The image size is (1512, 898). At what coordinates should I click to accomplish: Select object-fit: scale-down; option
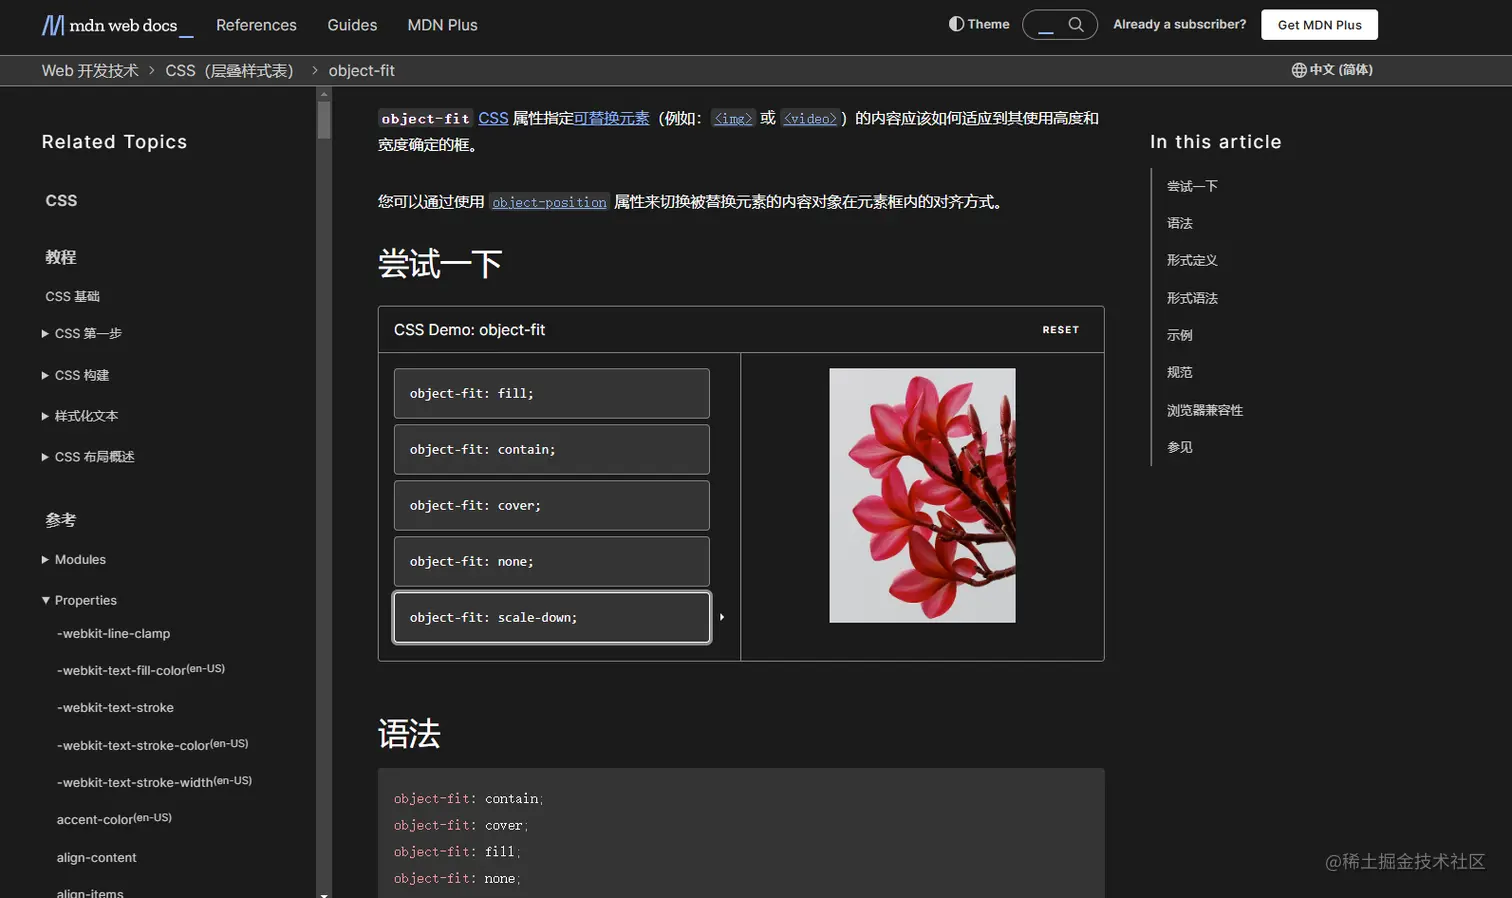pyautogui.click(x=552, y=618)
